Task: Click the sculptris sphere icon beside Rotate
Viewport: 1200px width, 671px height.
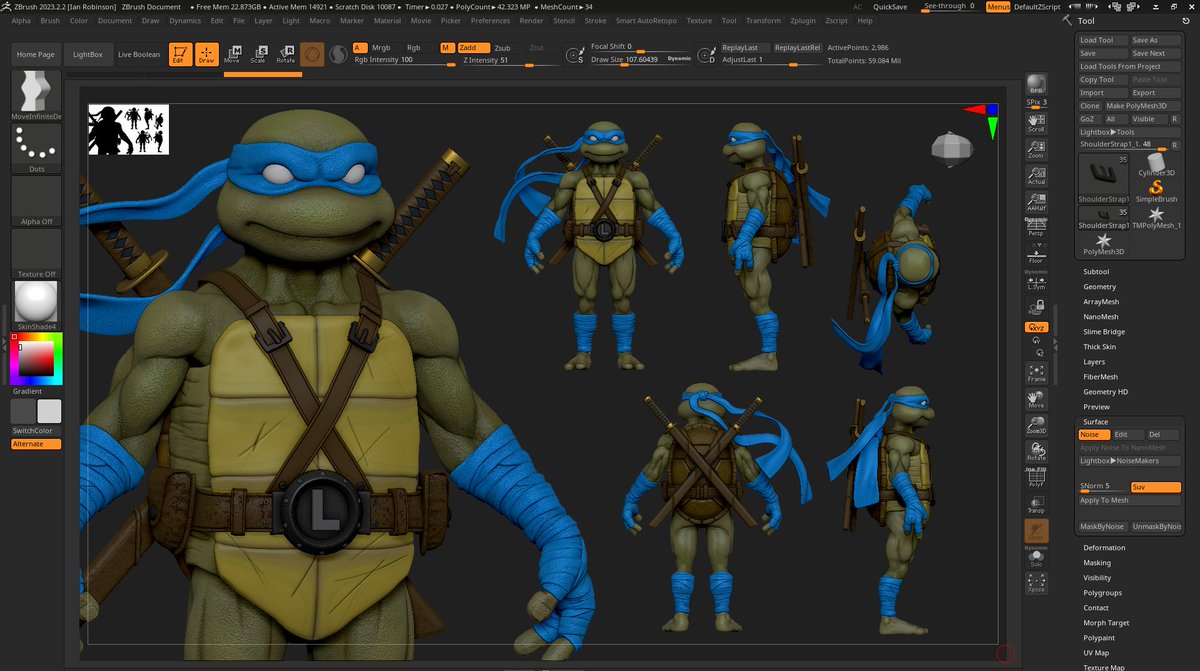Action: tap(337, 55)
